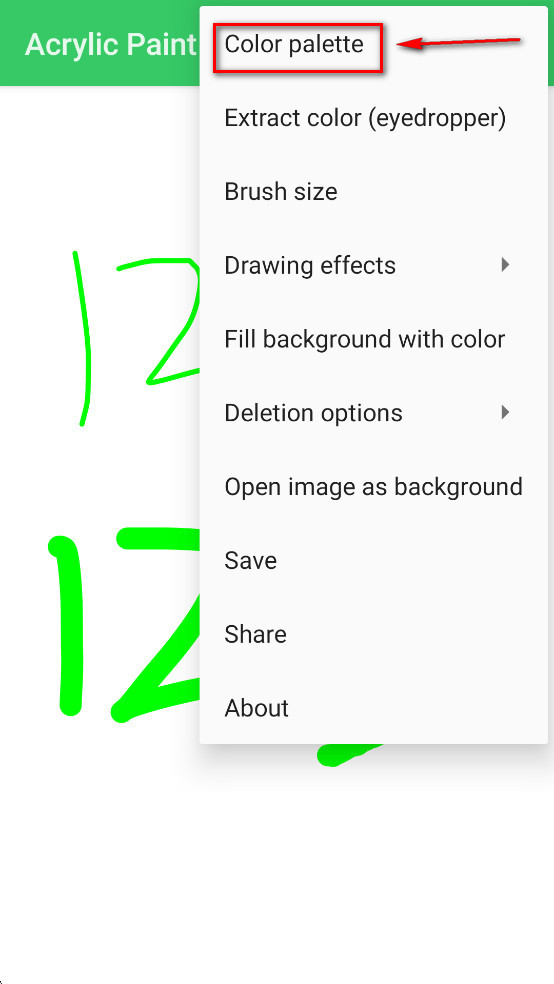Open the Drawing effects submenu

pos(373,265)
